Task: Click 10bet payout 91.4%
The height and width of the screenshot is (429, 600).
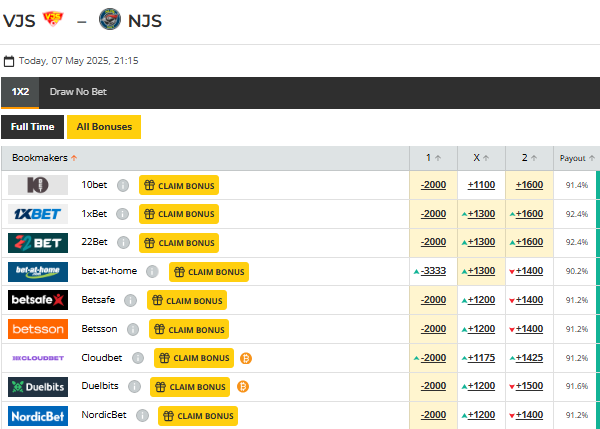Action: click(x=577, y=185)
